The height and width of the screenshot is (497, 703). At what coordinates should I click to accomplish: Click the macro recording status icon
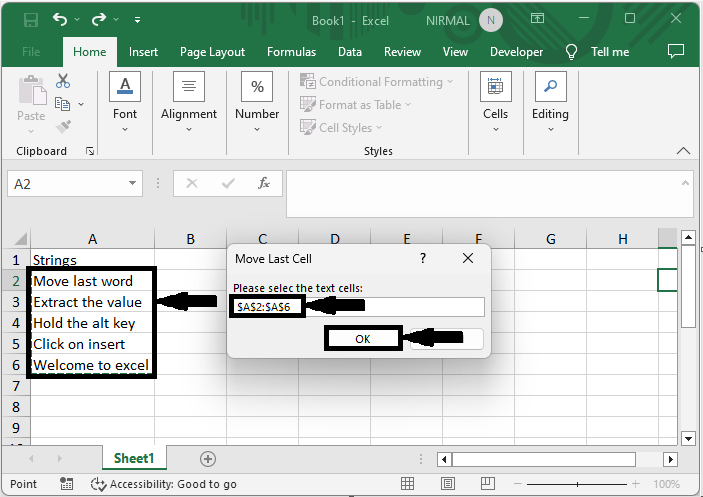click(66, 484)
